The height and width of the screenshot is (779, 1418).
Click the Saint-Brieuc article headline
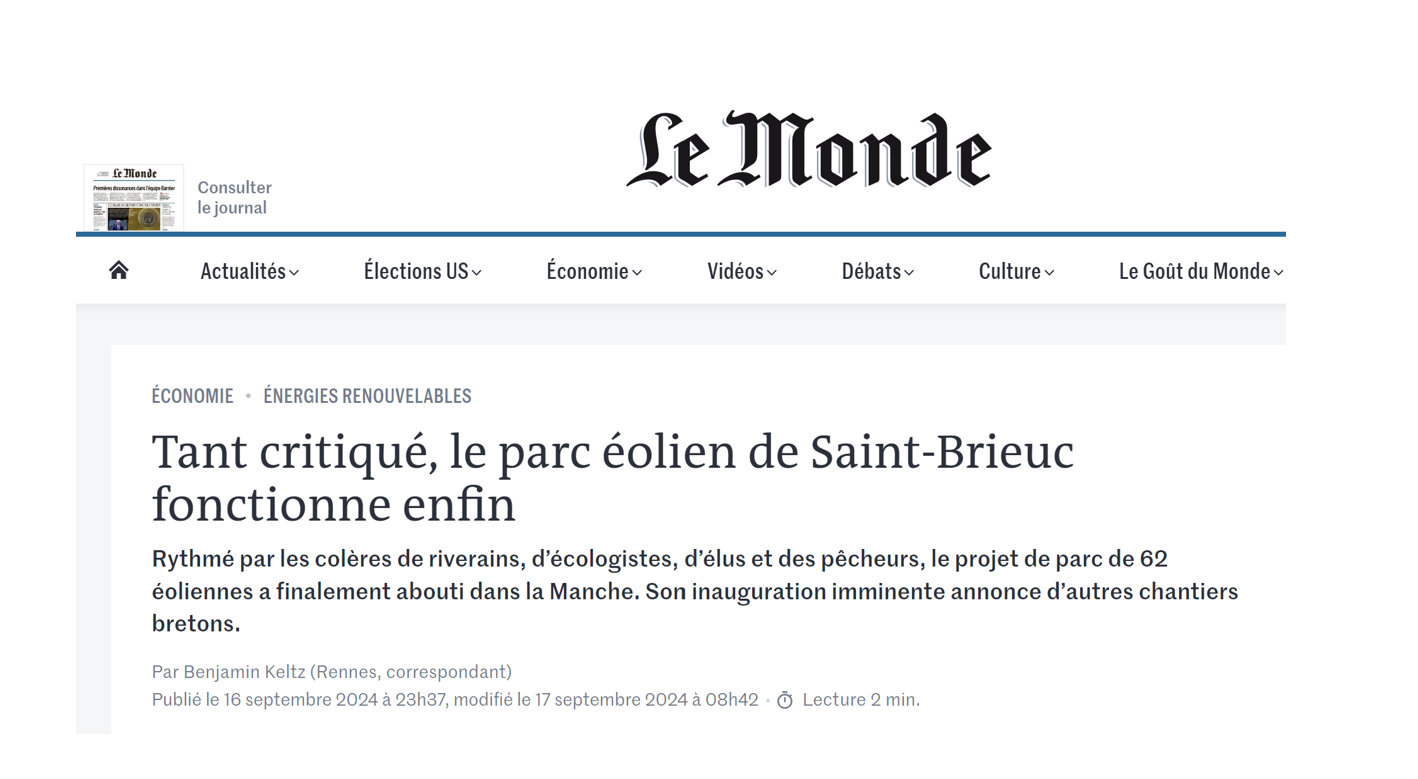tap(612, 477)
